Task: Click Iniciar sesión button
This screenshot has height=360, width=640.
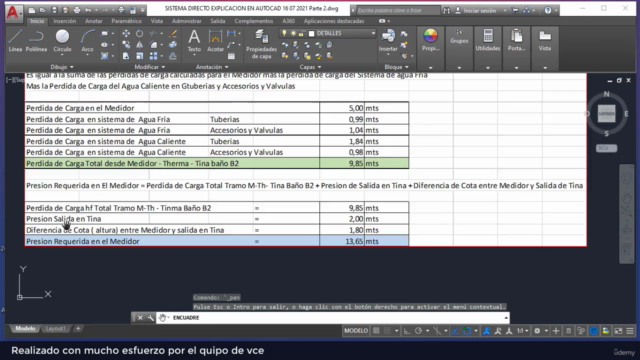Action: [476, 11]
